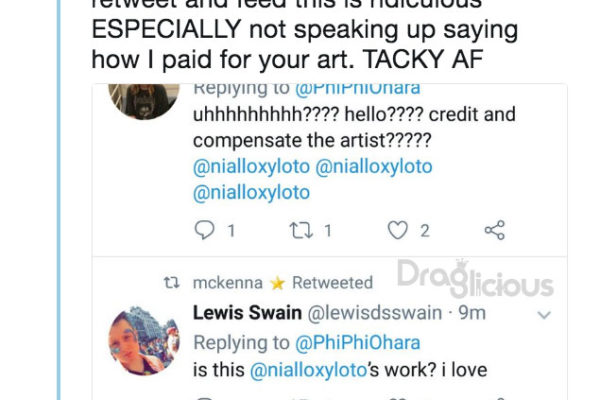The height and width of the screenshot is (400, 600).
Task: Click the yellow star next to mckenna
Action: (277, 284)
